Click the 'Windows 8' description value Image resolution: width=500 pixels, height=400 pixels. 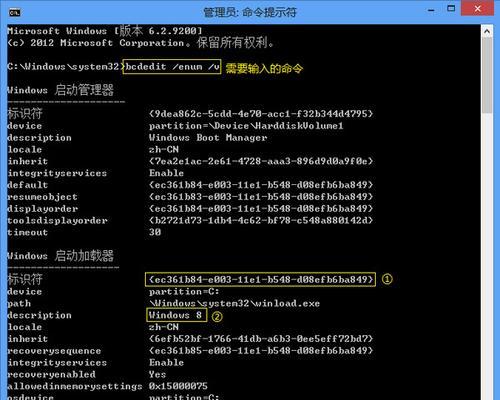tap(176, 315)
